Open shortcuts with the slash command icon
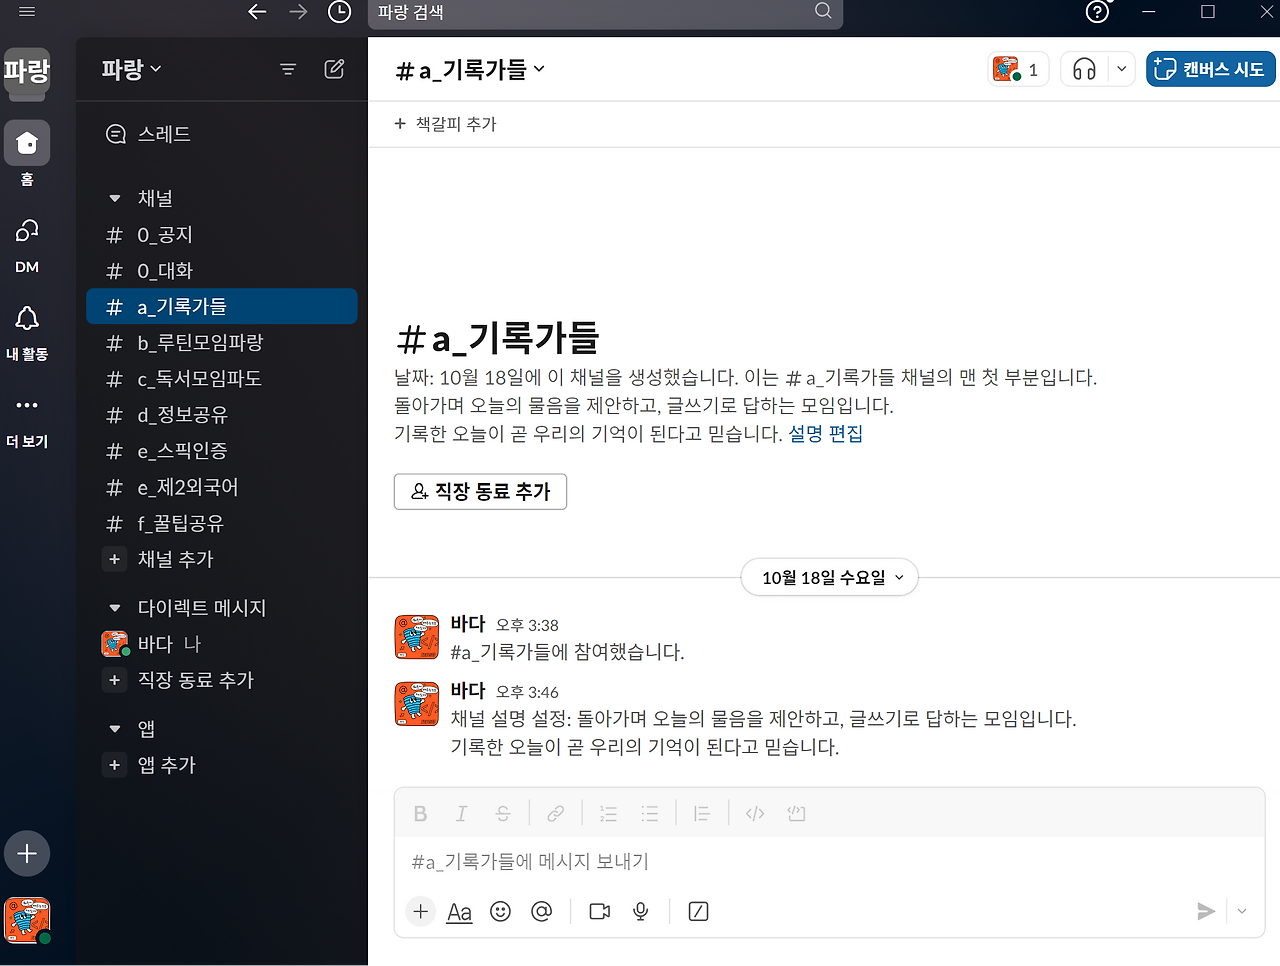The image size is (1280, 966). pos(697,911)
